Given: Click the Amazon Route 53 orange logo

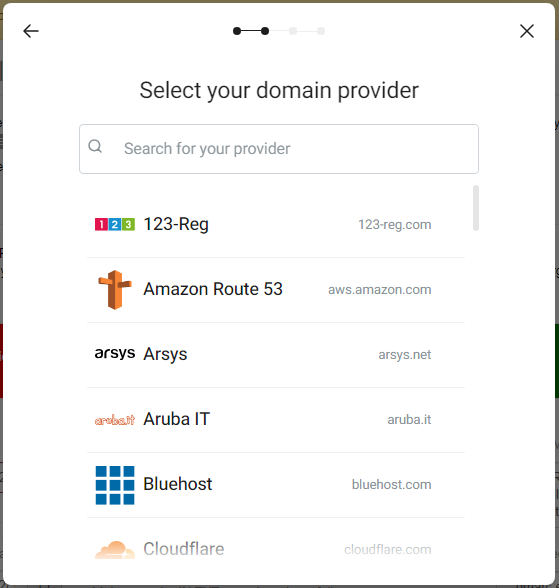Looking at the screenshot, I should [x=115, y=290].
